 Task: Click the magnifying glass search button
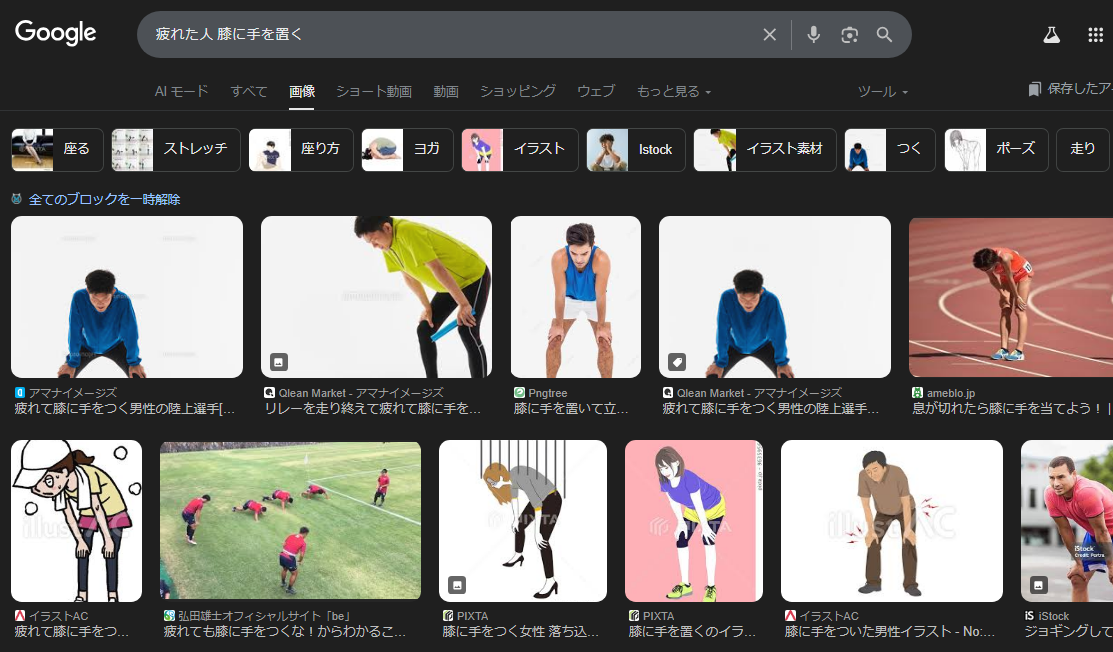pyautogui.click(x=884, y=35)
